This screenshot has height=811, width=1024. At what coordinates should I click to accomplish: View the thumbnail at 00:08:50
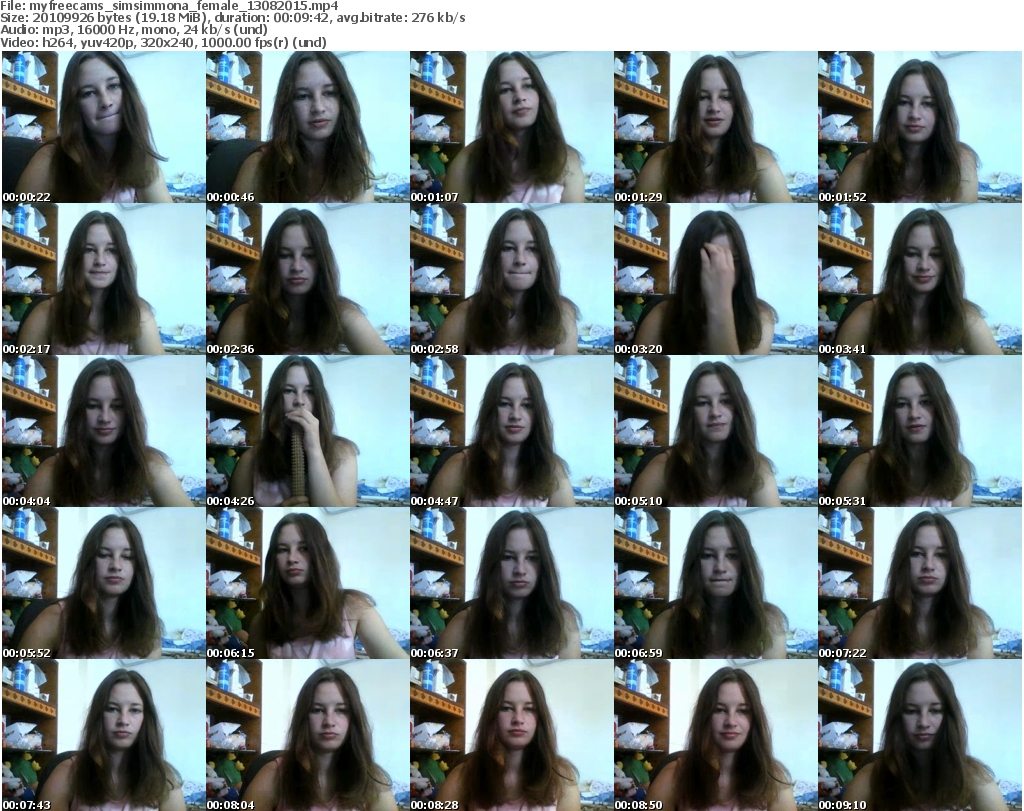pos(715,735)
